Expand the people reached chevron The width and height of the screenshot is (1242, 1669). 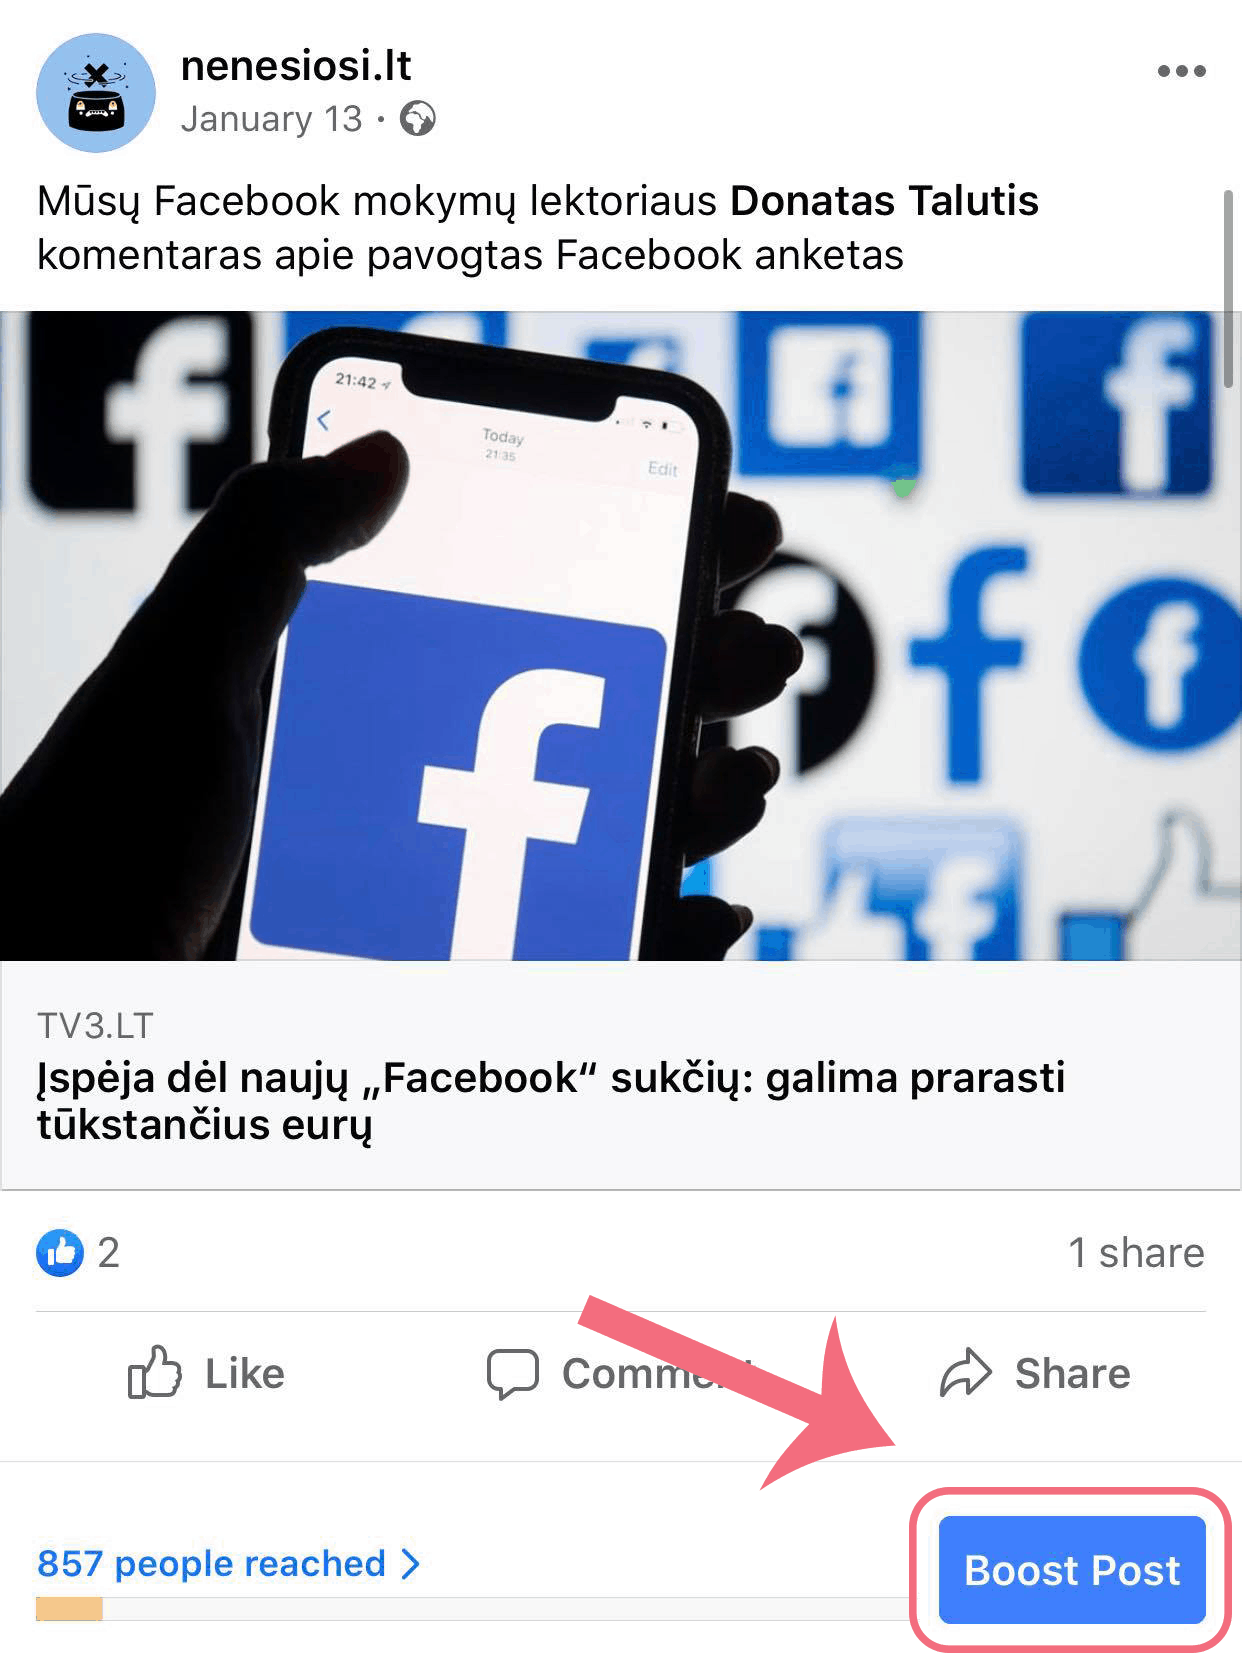click(x=410, y=1563)
